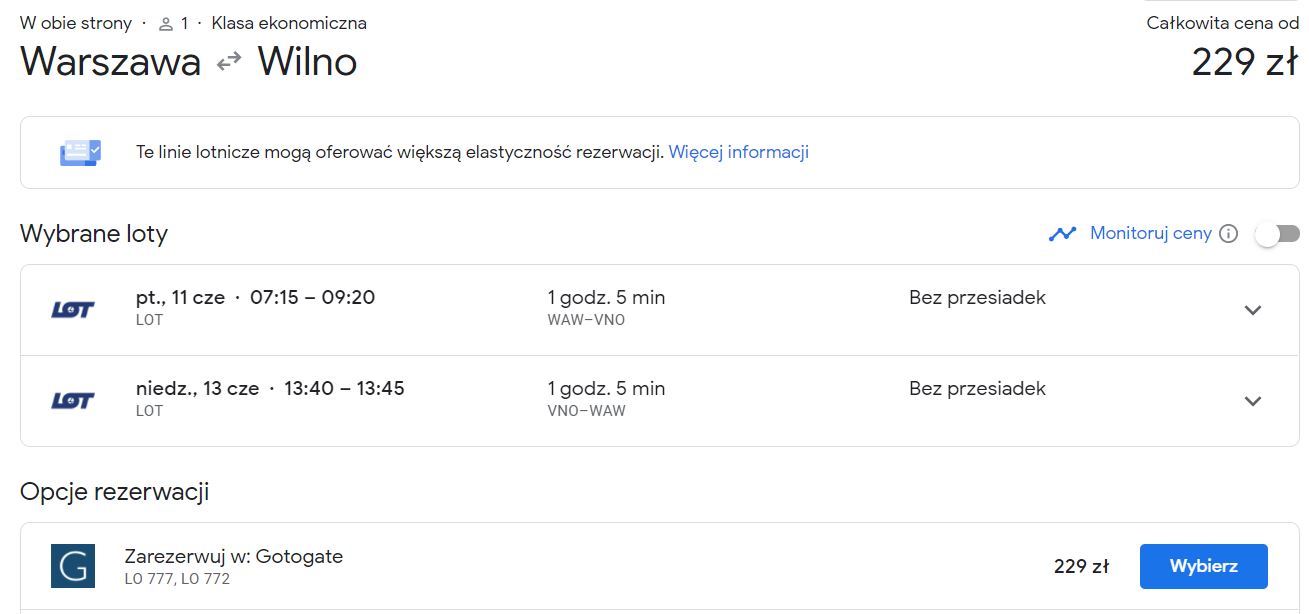Click the LOT logo on outbound flight
The height and width of the screenshot is (614, 1309).
[x=72, y=310]
